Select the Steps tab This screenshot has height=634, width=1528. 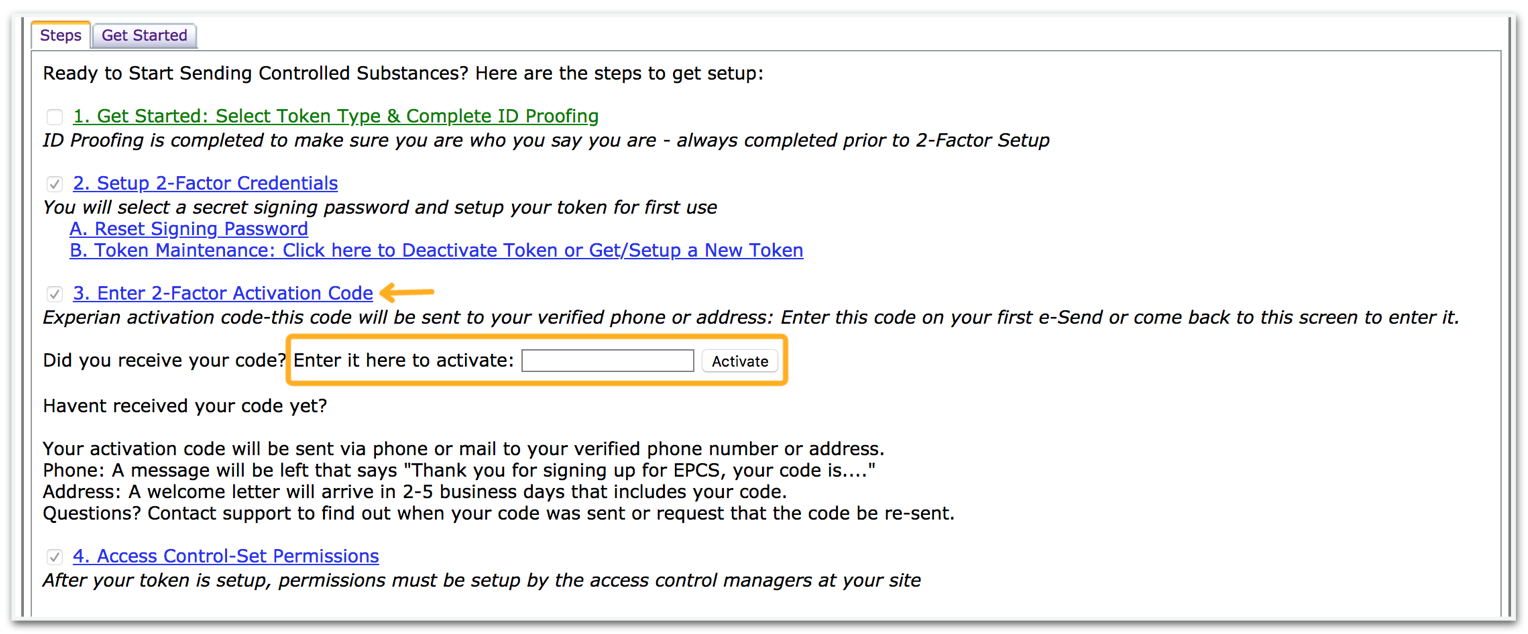[60, 35]
